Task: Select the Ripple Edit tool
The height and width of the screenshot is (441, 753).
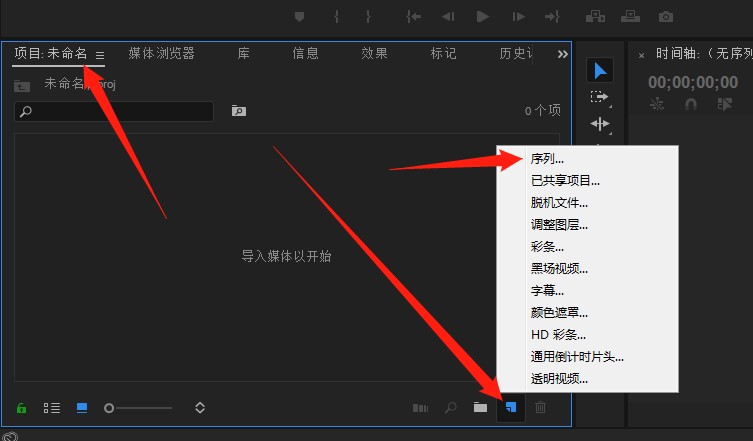Action: pos(600,124)
